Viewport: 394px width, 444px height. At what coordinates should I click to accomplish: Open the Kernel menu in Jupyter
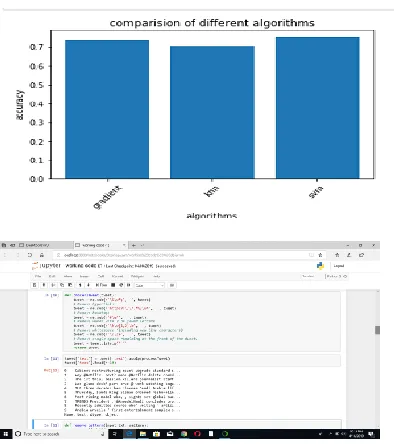(x=118, y=276)
